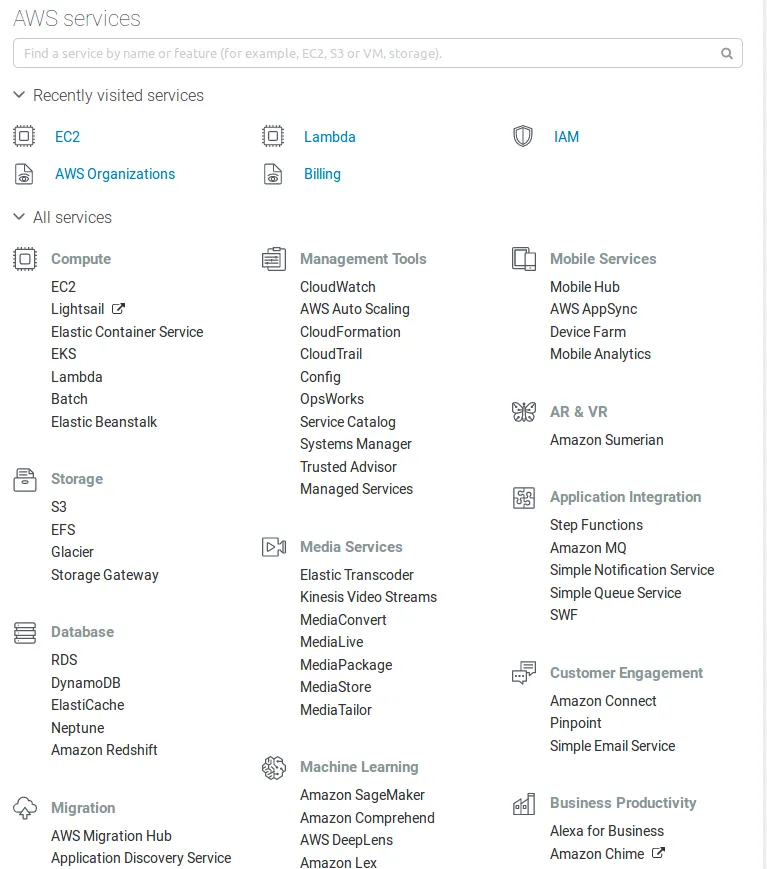
Task: Open IAM from recently visited services
Action: click(566, 137)
